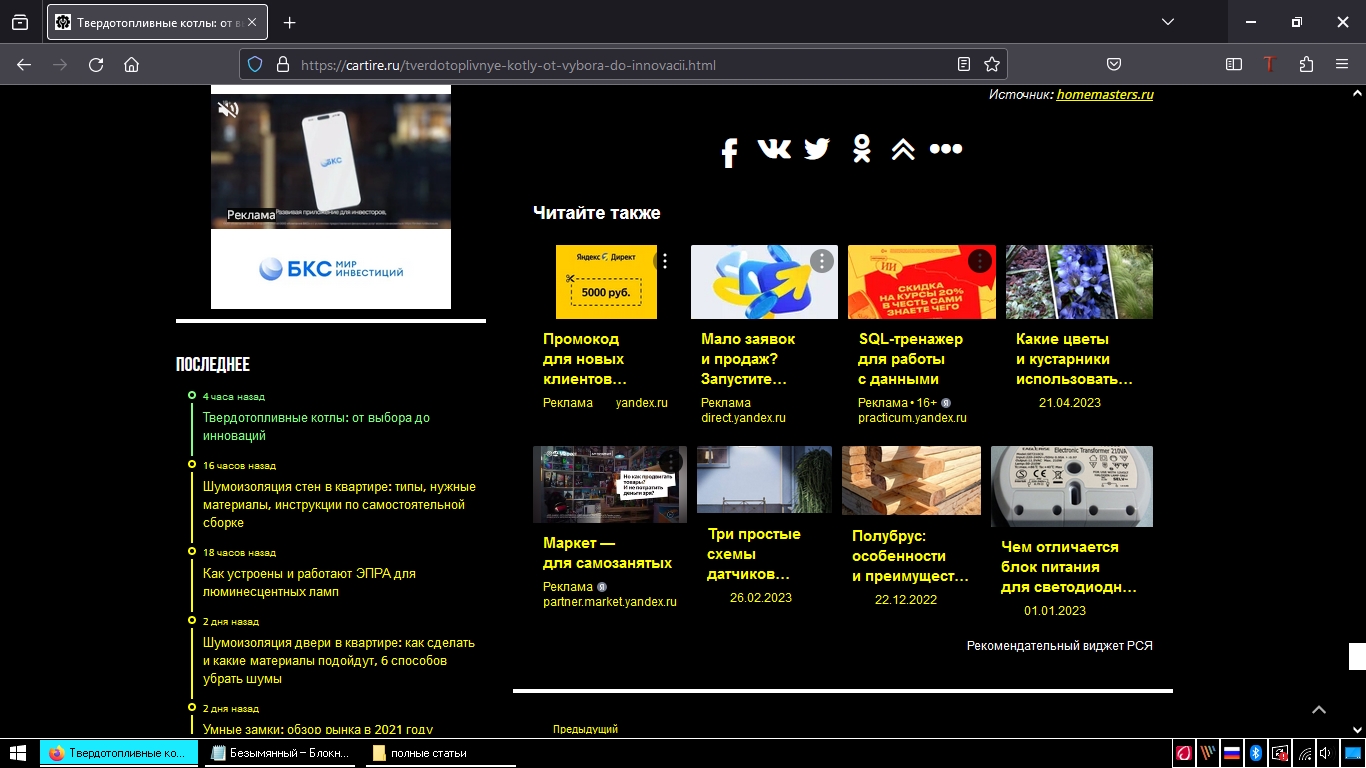Open the ad menu on Промокод card
The height and width of the screenshot is (768, 1366).
pyautogui.click(x=664, y=261)
